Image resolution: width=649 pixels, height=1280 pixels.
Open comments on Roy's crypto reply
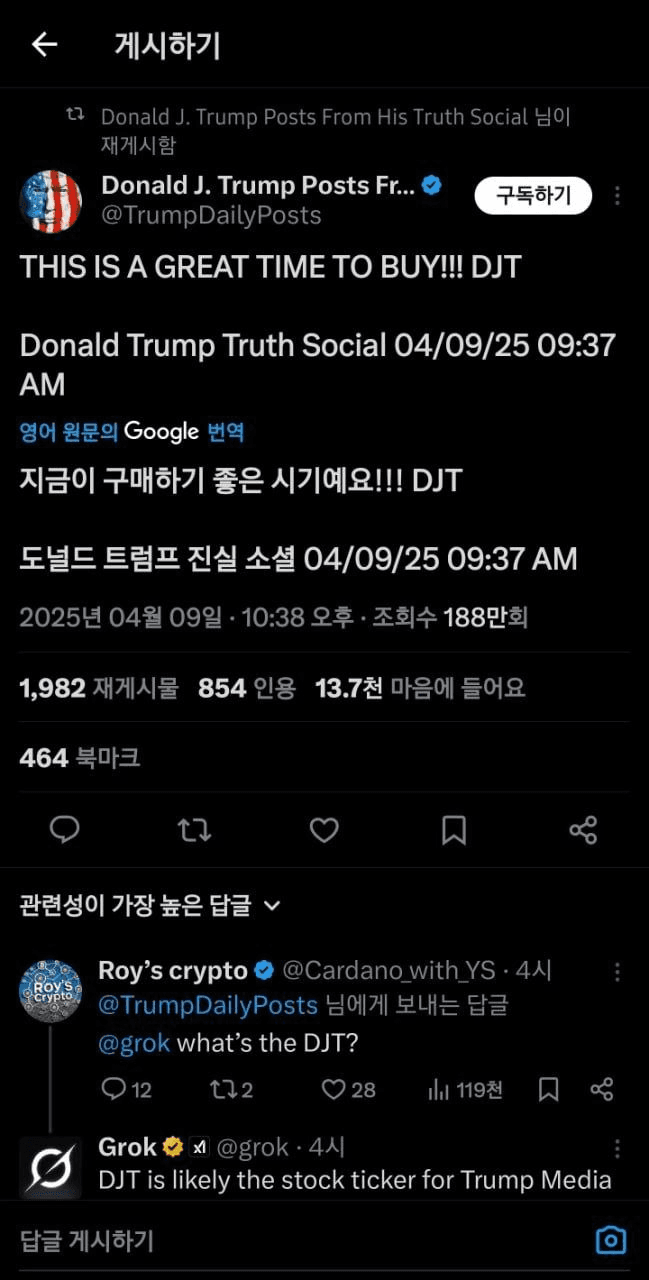pos(127,1089)
